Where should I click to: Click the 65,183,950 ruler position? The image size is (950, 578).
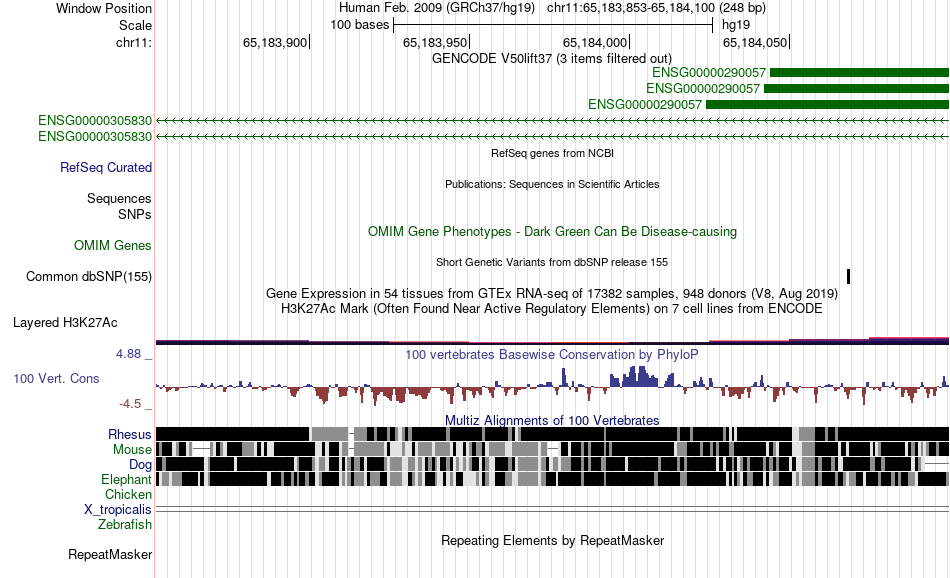(x=434, y=42)
